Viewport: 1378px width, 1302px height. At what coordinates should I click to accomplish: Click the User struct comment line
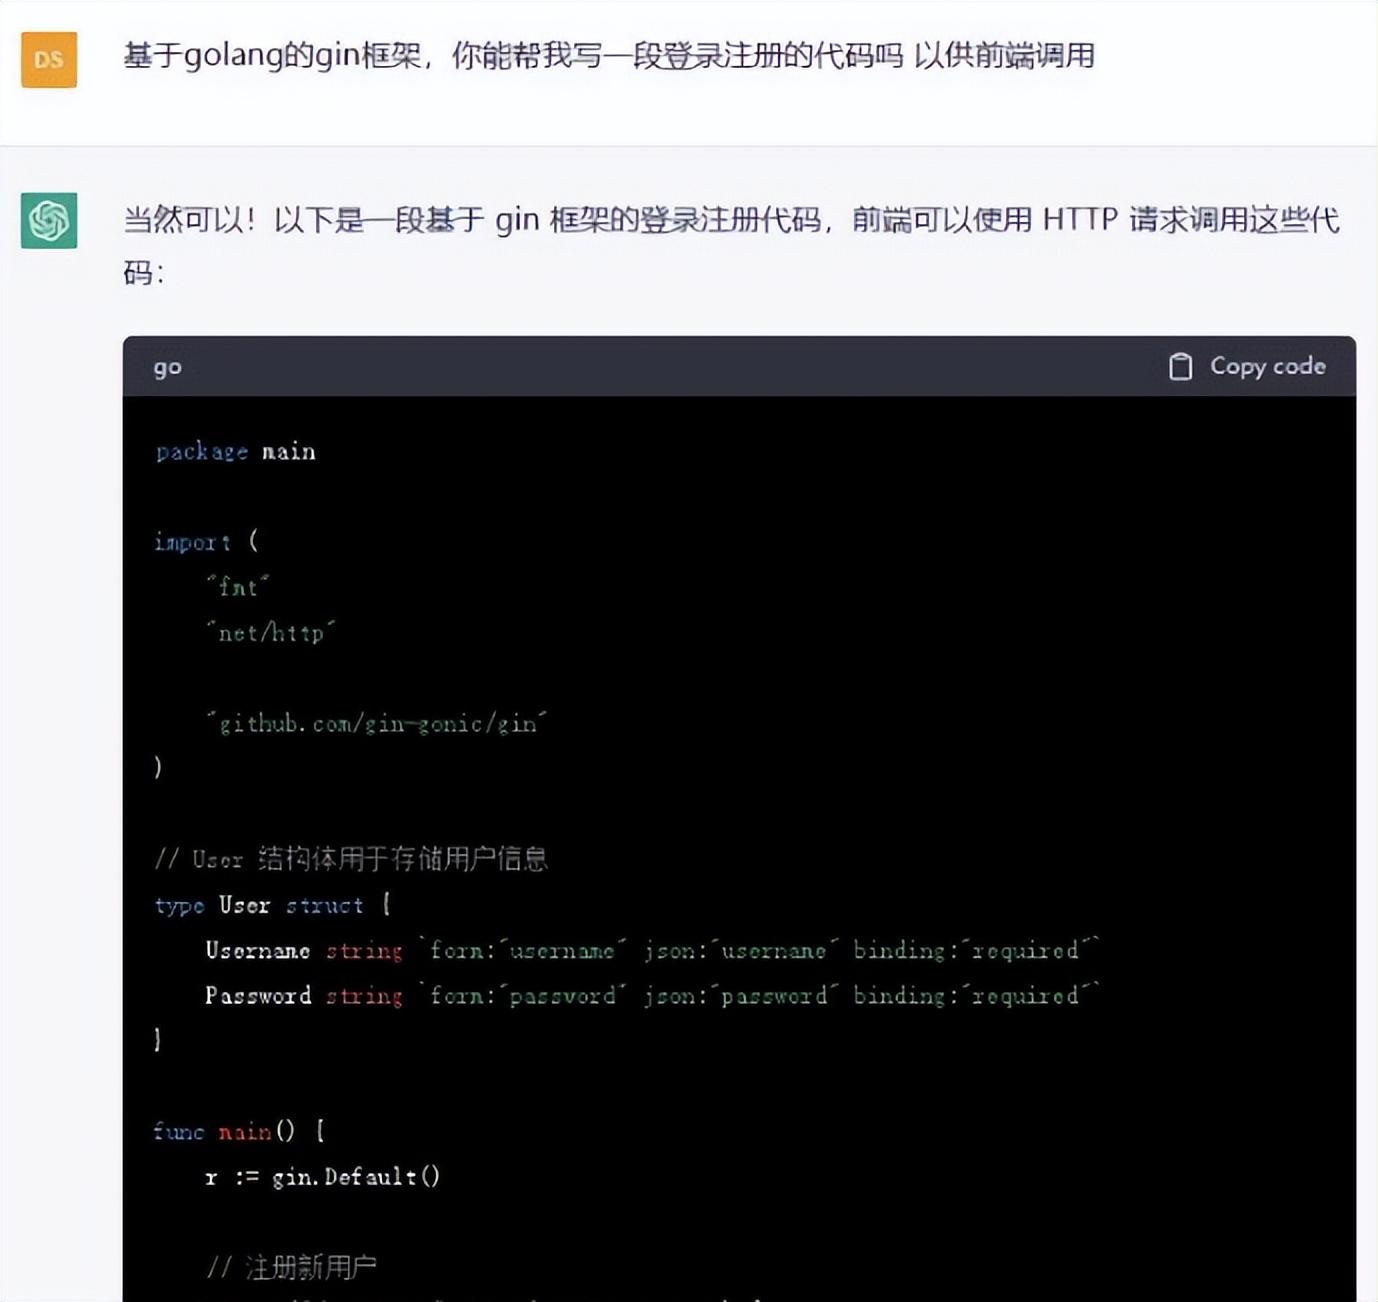[x=351, y=859]
